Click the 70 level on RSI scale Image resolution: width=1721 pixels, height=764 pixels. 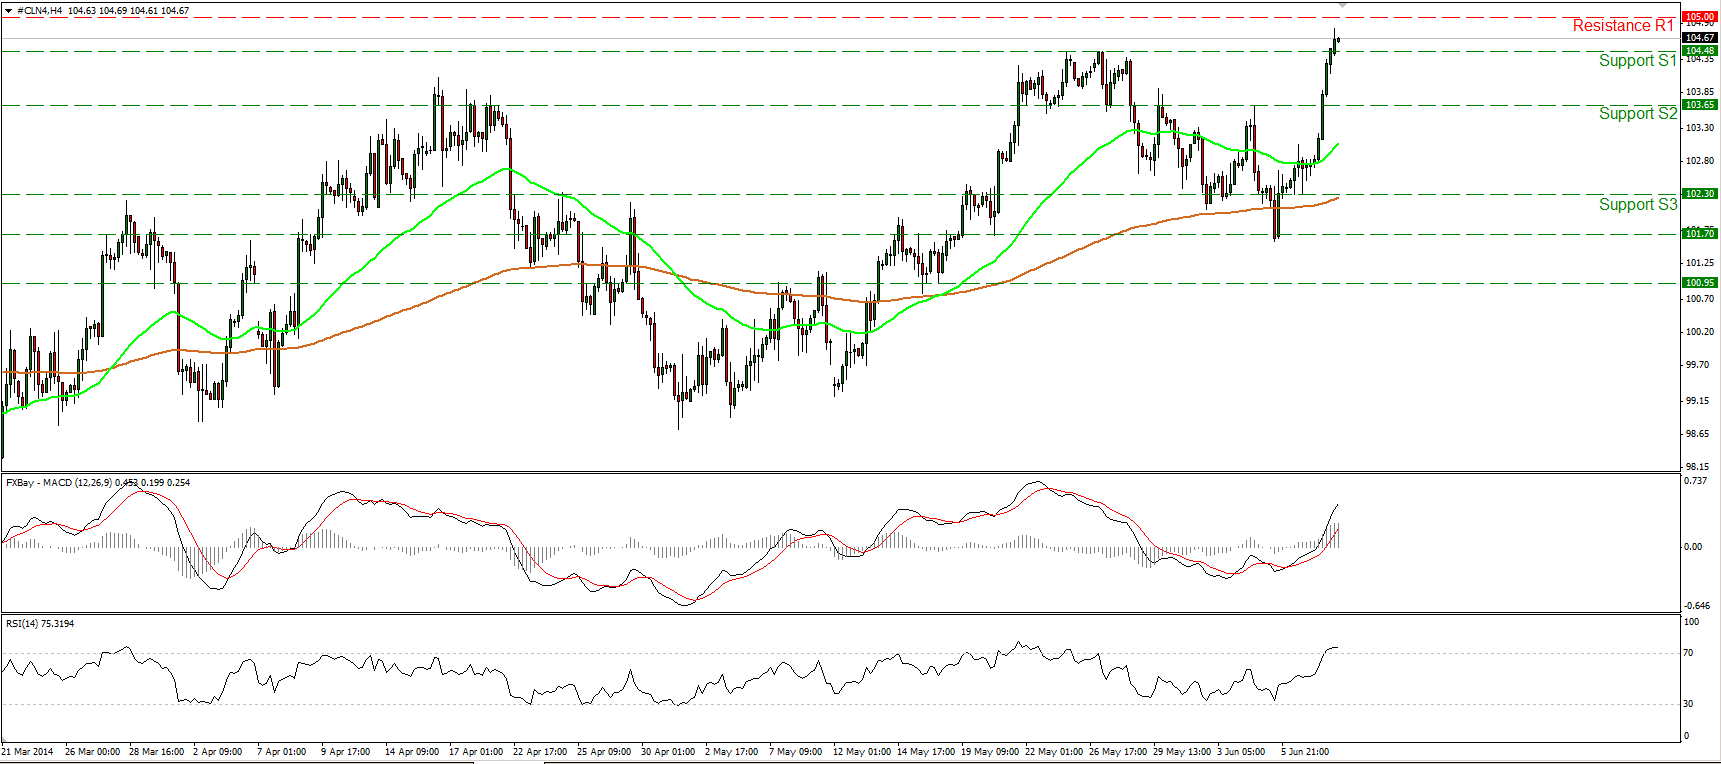pos(1688,653)
